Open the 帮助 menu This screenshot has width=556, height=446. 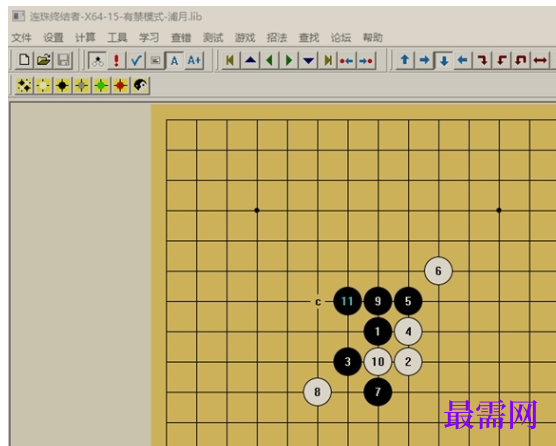point(373,37)
